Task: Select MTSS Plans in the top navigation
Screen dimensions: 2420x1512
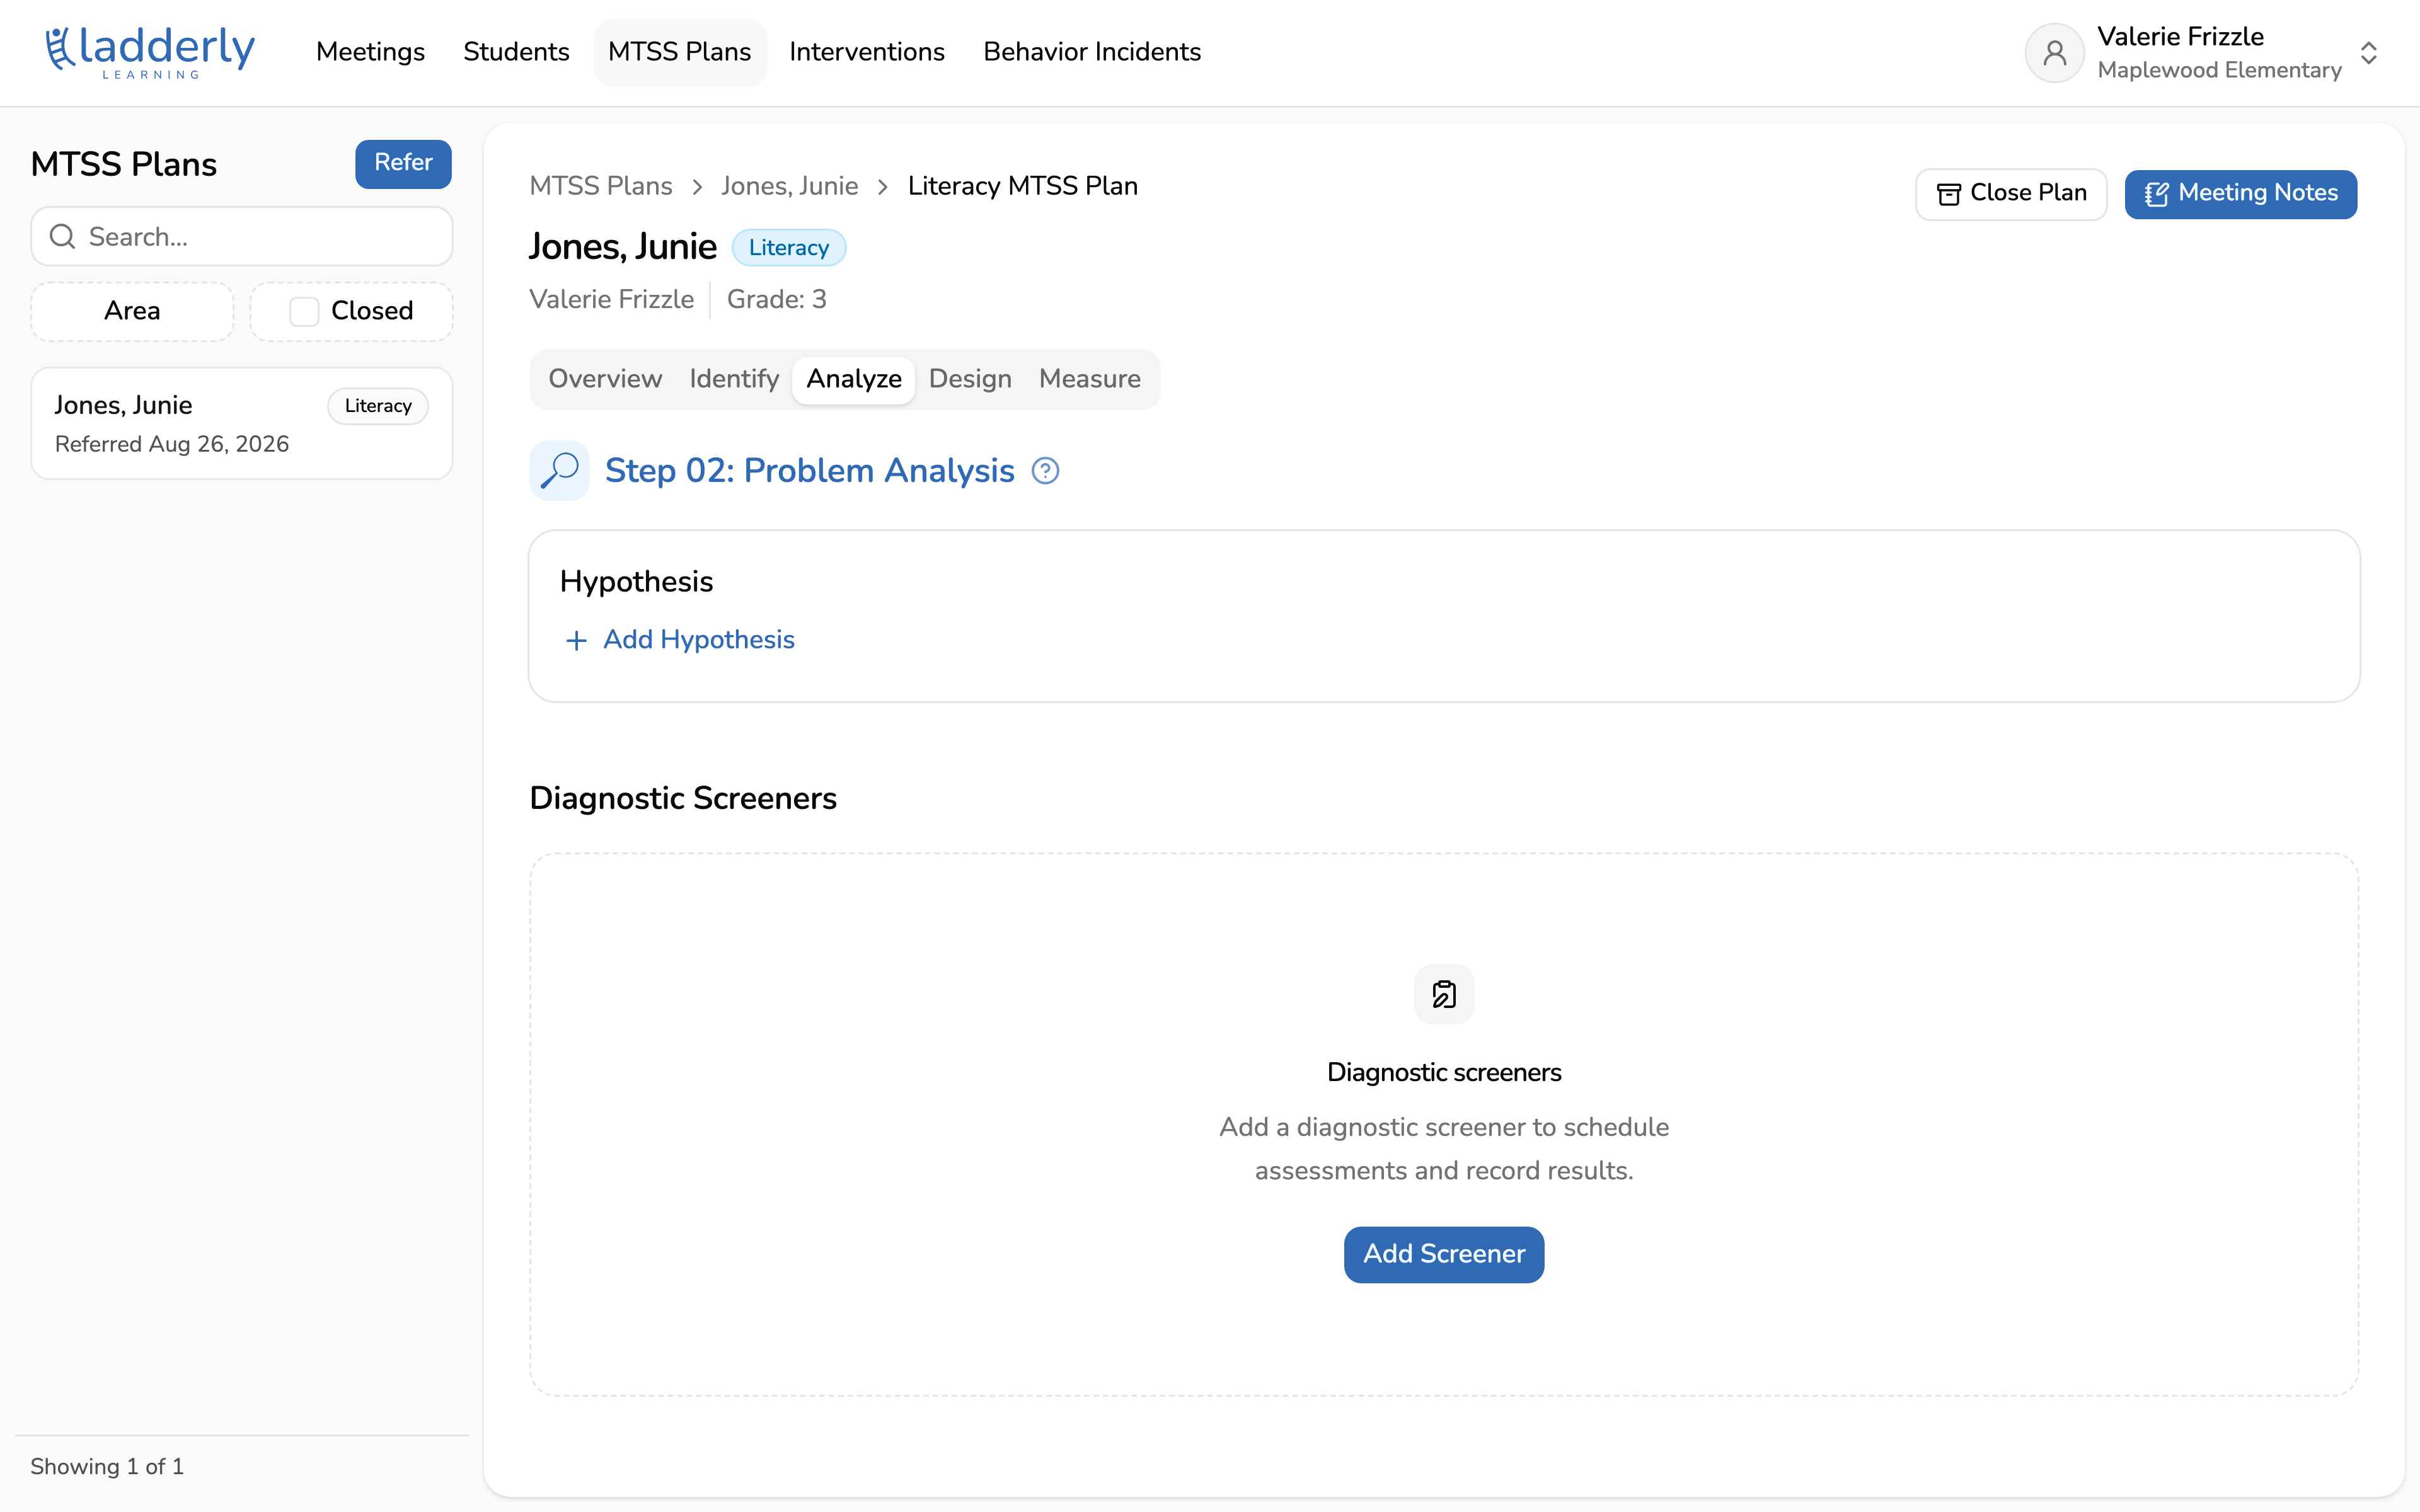Action: point(680,52)
